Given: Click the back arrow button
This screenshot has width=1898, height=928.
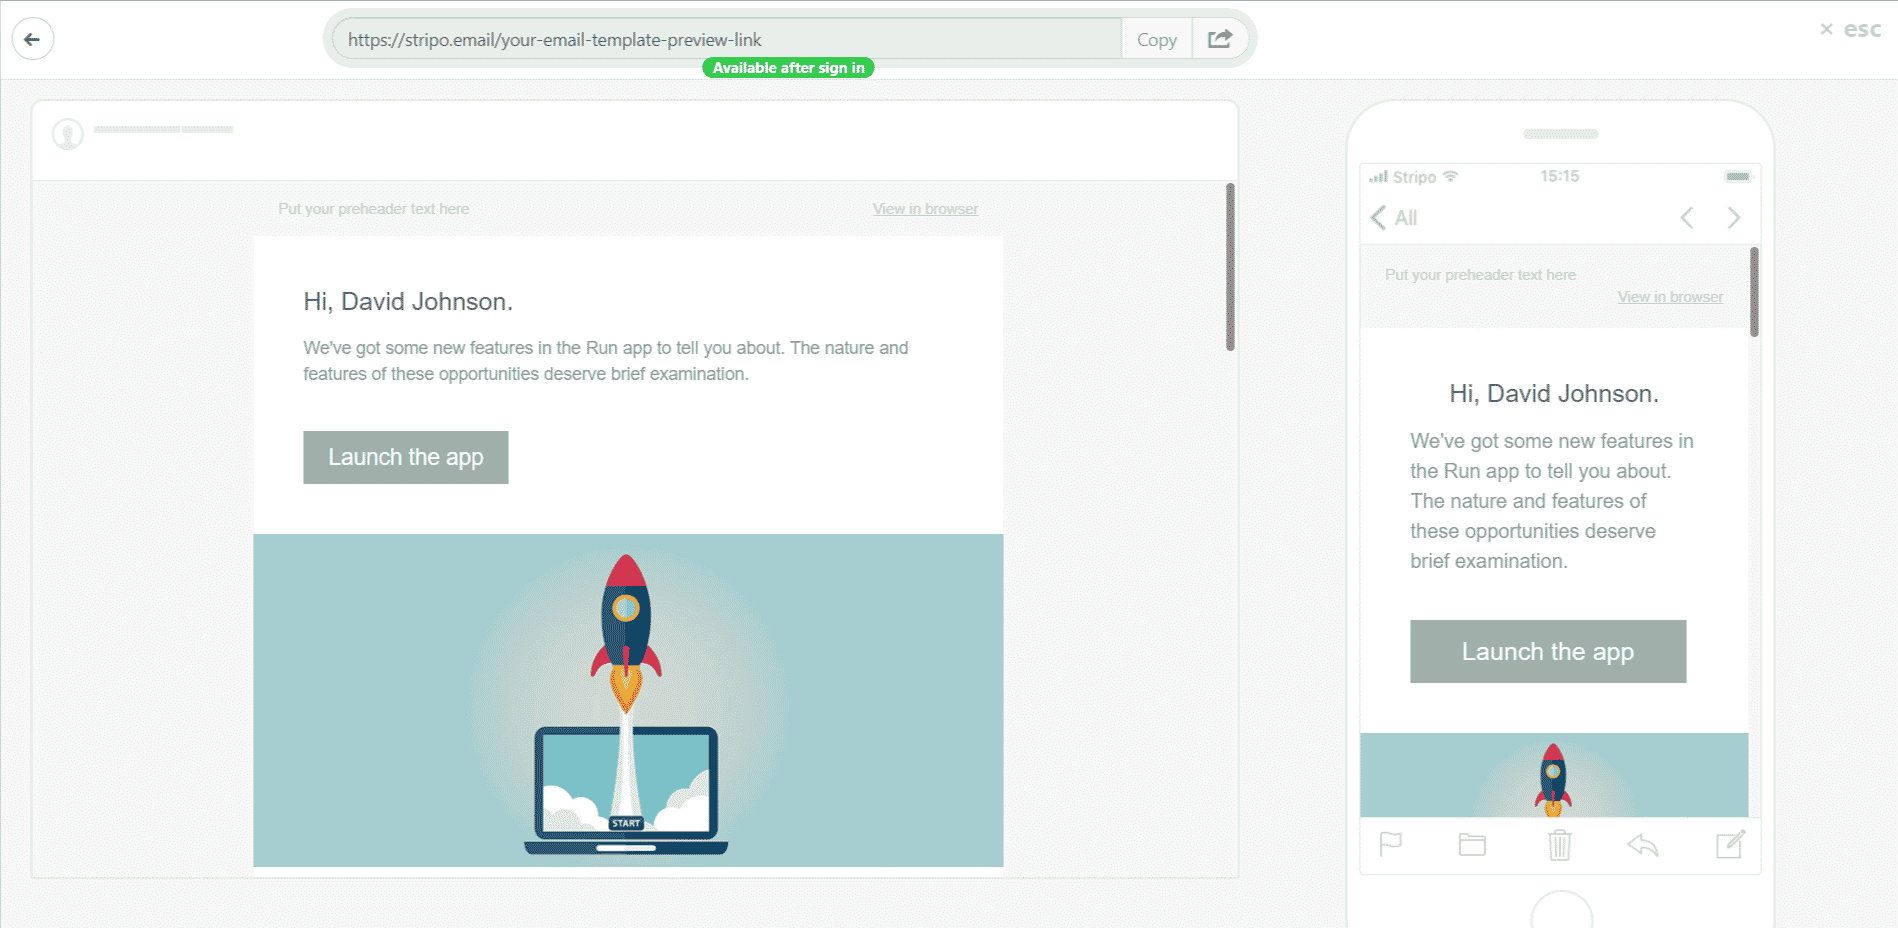Looking at the screenshot, I should 33,39.
